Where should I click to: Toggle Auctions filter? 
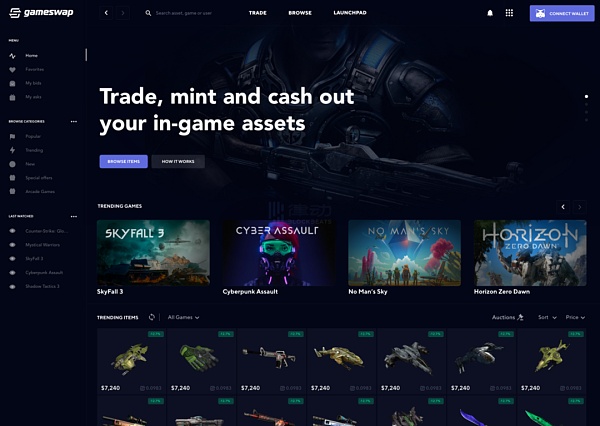pos(507,317)
